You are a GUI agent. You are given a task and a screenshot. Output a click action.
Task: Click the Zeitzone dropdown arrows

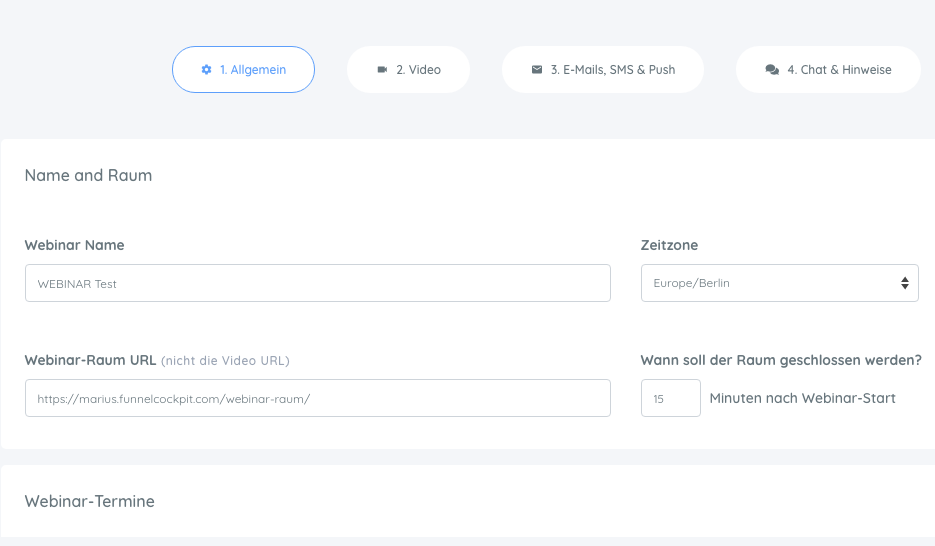(x=905, y=283)
